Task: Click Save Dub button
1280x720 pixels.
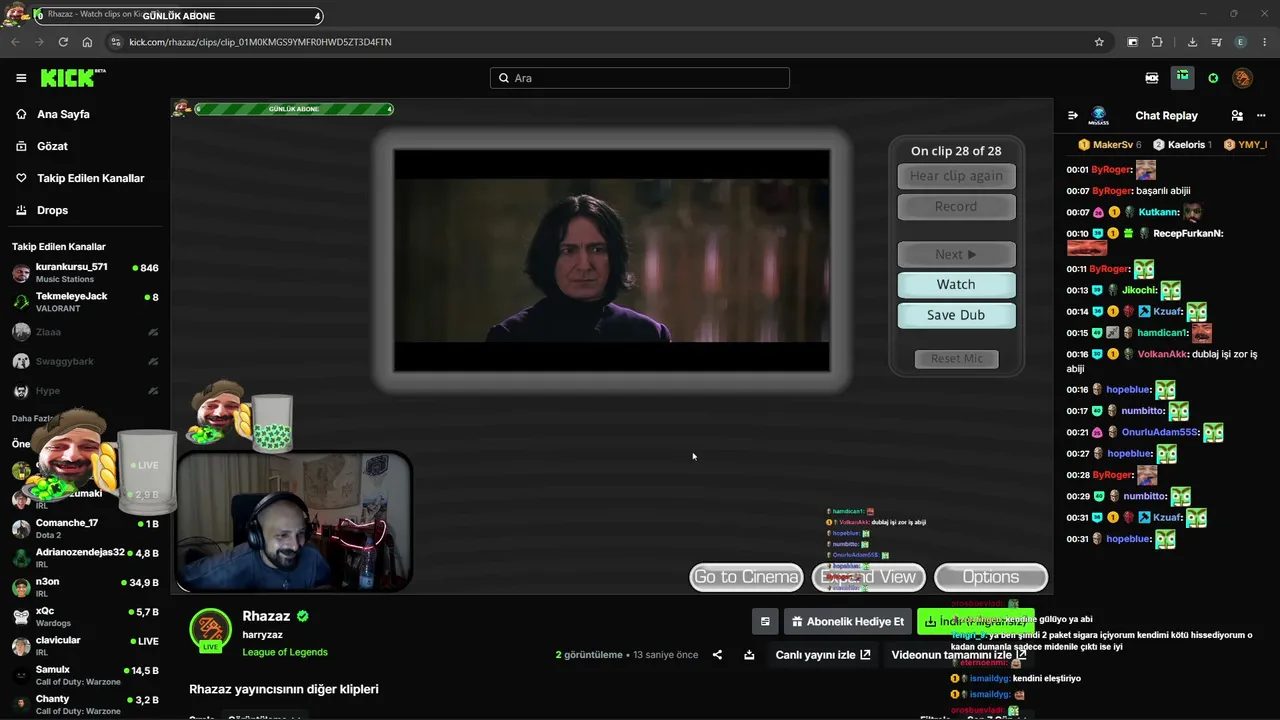Action: pos(956,315)
